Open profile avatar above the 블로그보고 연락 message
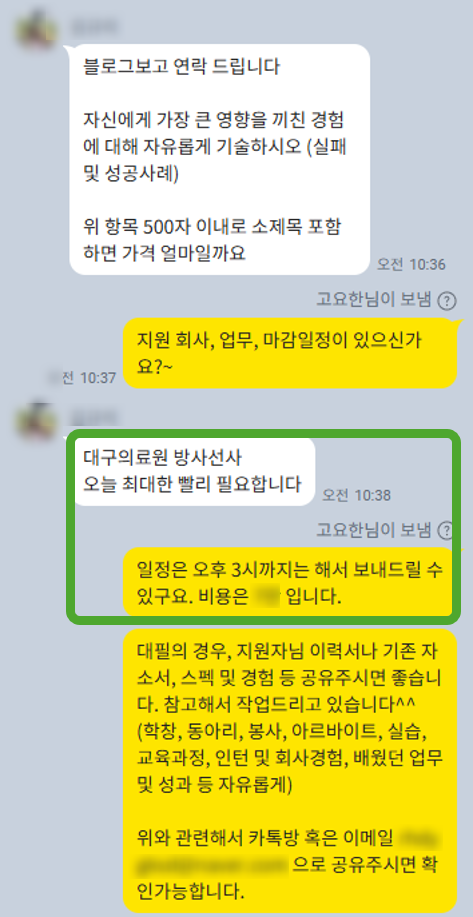 [x=36, y=27]
